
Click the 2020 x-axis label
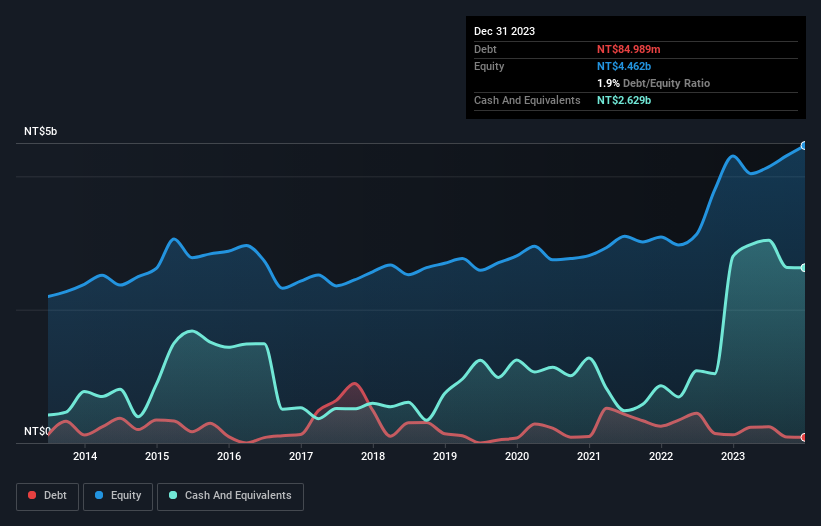(x=517, y=456)
